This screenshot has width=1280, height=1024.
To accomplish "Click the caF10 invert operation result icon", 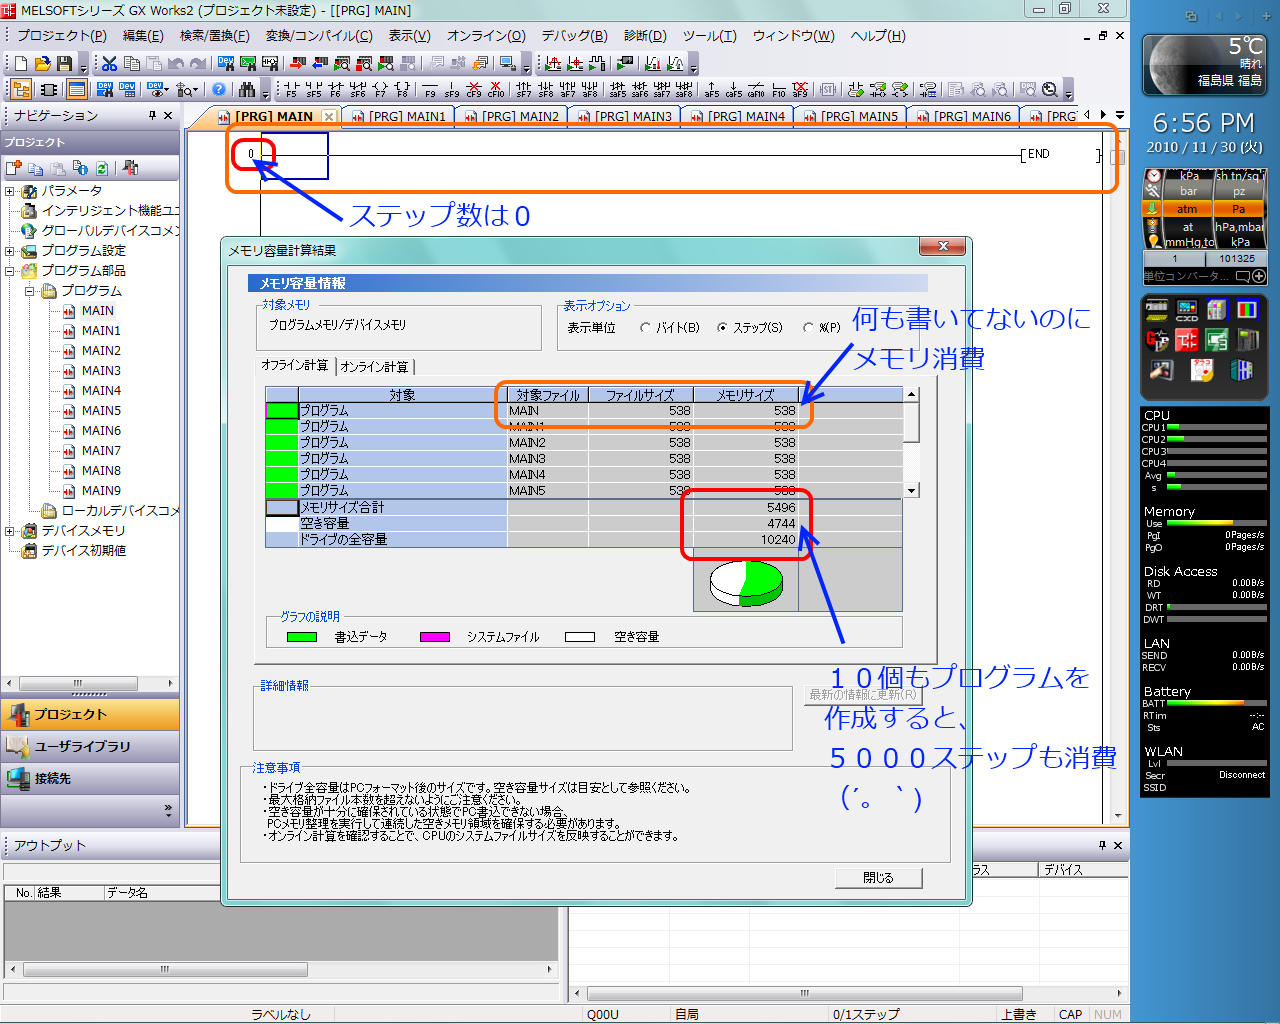I will point(756,90).
